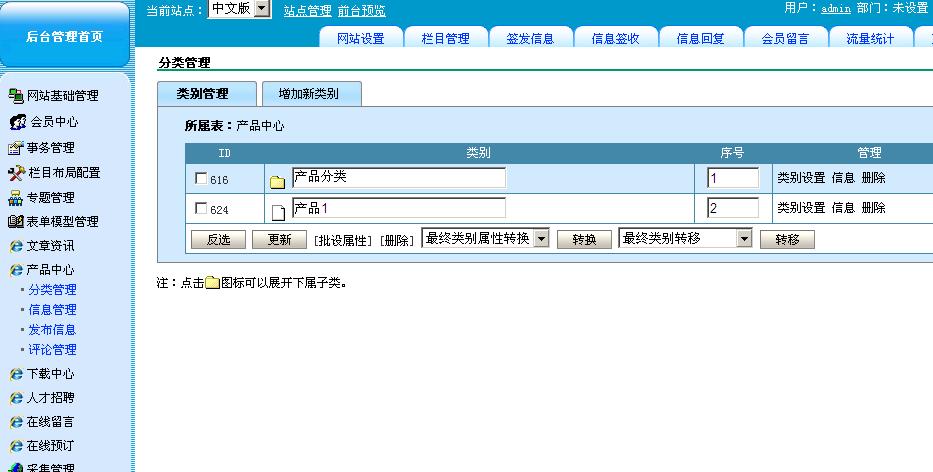Image resolution: width=933 pixels, height=472 pixels.
Task: Open the 栏目管理 top tab
Action: [445, 39]
